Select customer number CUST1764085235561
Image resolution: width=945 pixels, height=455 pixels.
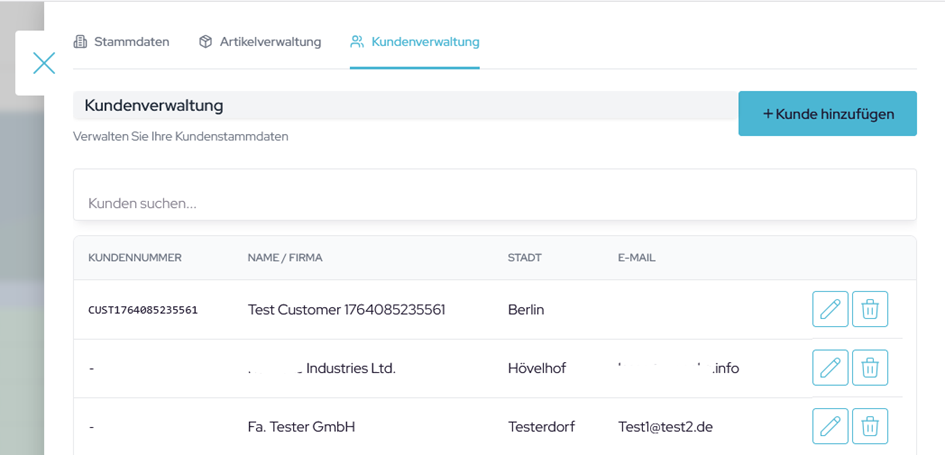pyautogui.click(x=143, y=310)
